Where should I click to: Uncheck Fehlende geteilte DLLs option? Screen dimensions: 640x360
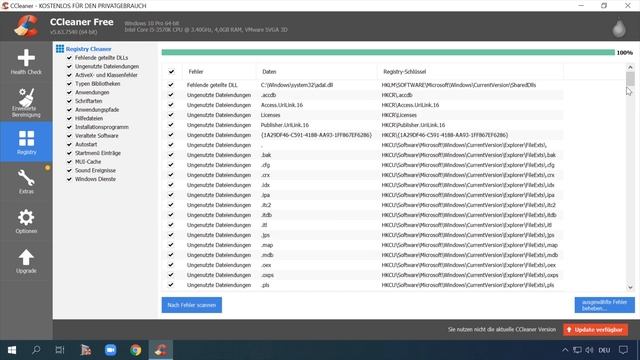pos(69,58)
